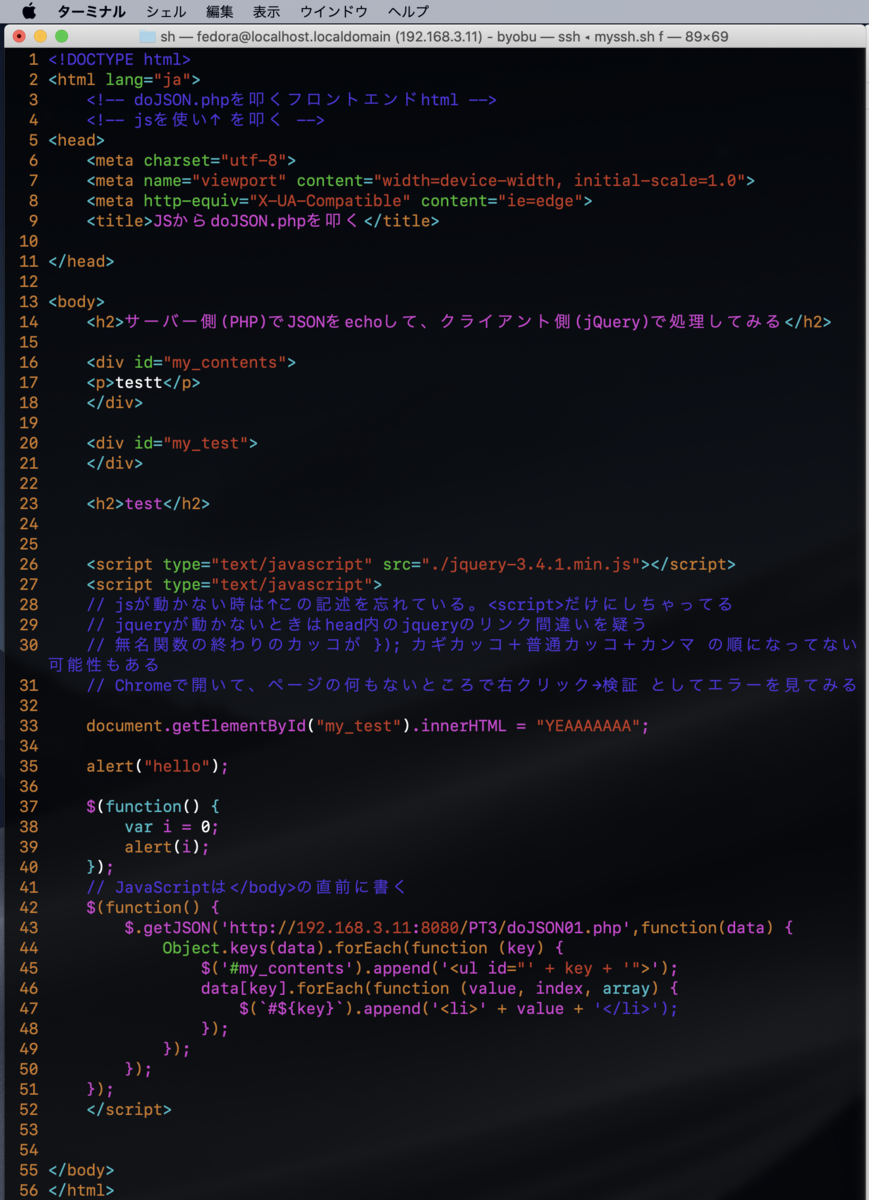
Task: Open the 表示 menu
Action: click(266, 12)
